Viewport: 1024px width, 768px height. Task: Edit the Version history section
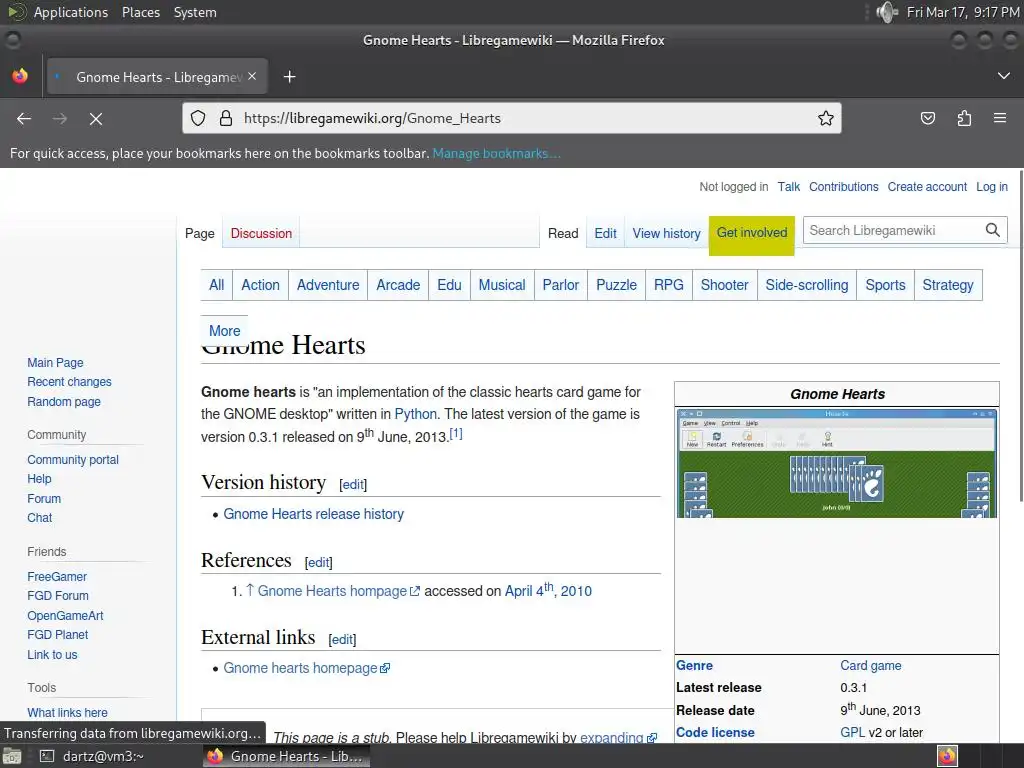coord(353,485)
